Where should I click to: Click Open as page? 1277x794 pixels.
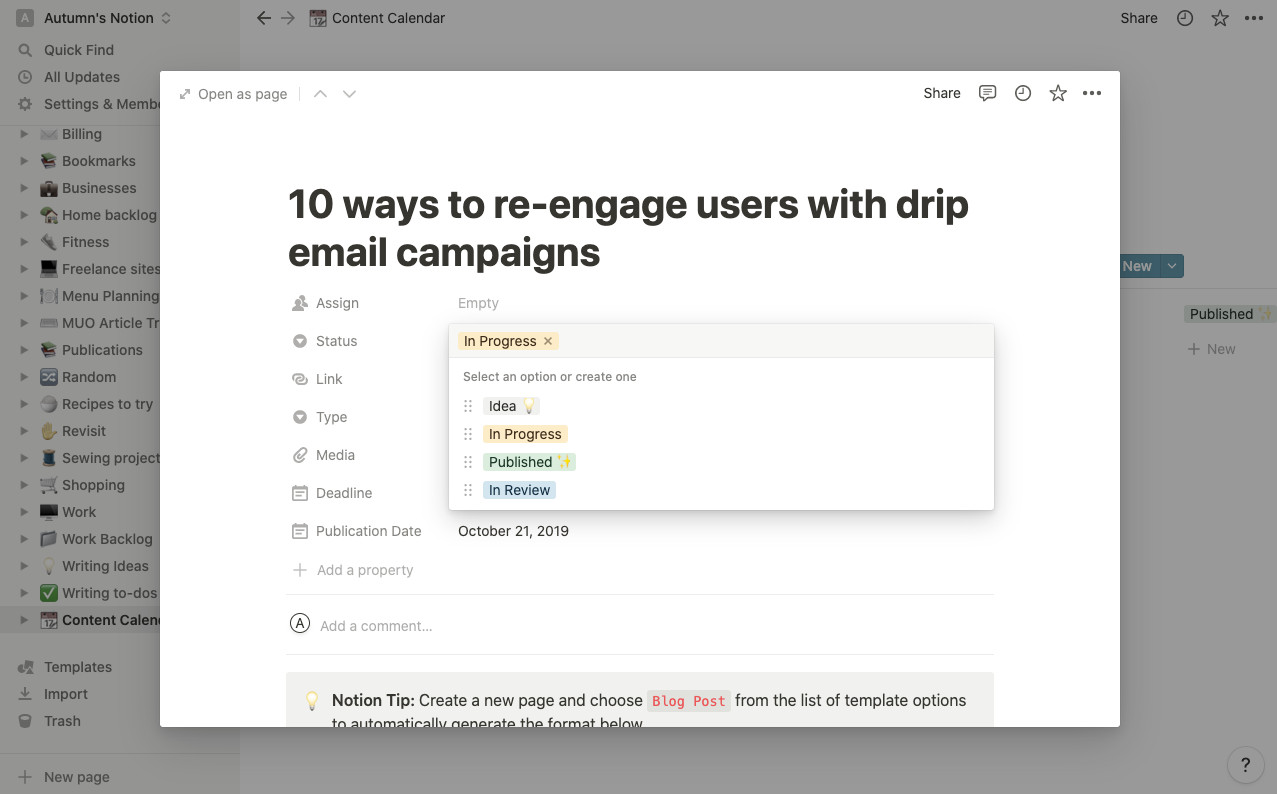click(x=233, y=94)
